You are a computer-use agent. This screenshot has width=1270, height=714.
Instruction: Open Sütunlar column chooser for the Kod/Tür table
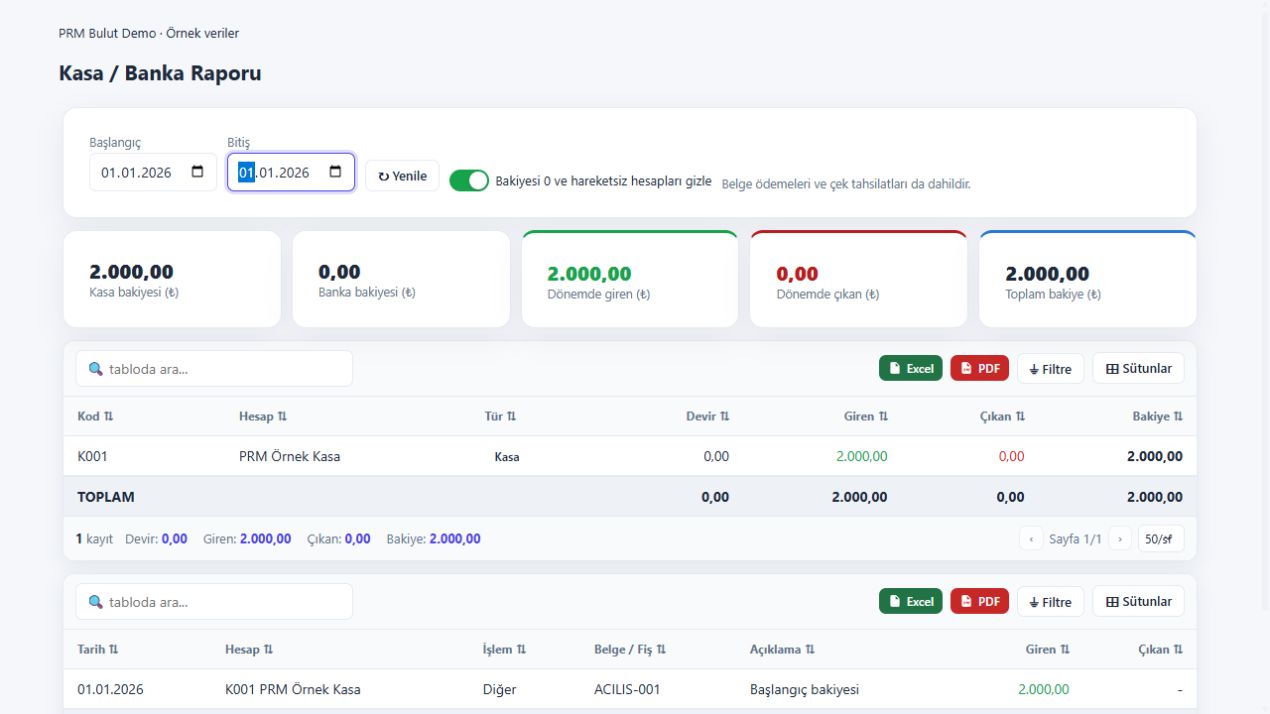click(1138, 369)
